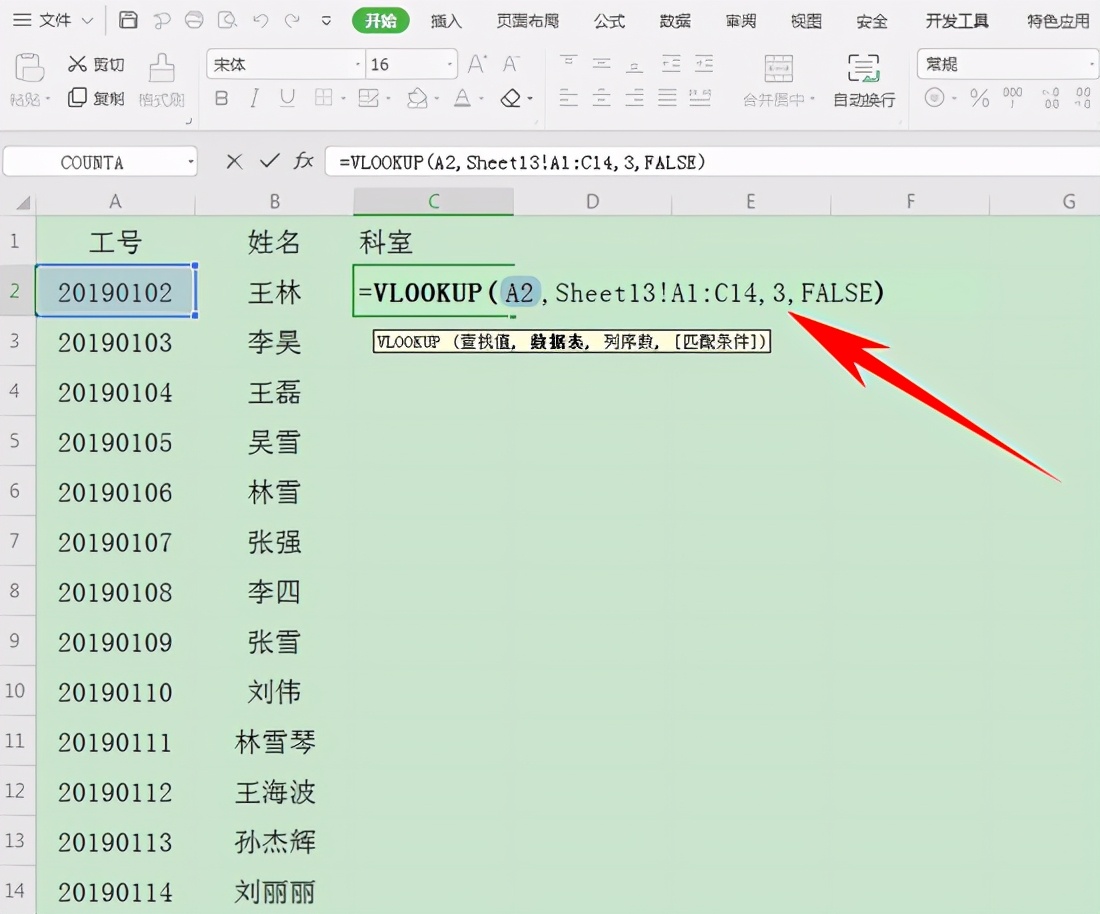Expand the font color dropdown arrow
Viewport: 1100px width, 914px height.
coord(481,98)
